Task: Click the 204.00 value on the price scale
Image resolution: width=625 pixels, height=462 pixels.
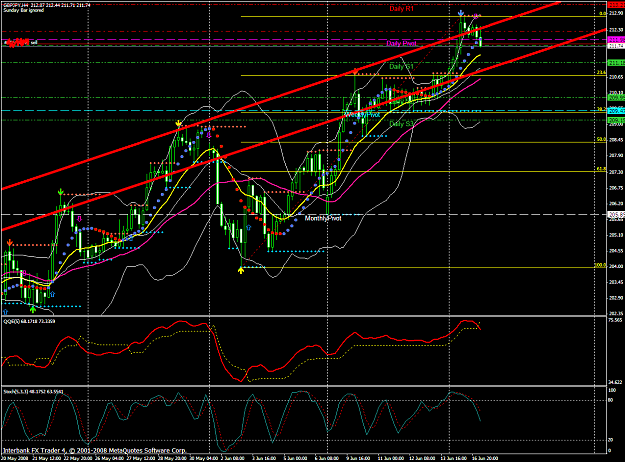Action: click(x=616, y=266)
